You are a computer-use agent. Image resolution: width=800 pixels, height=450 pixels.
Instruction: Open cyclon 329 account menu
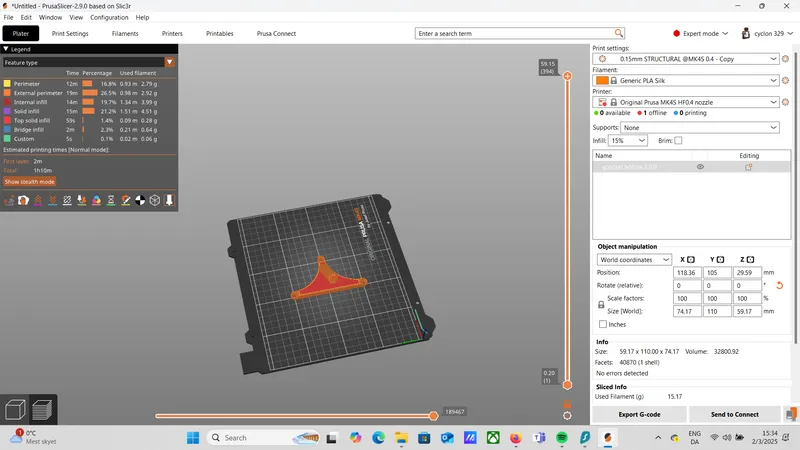pos(767,34)
